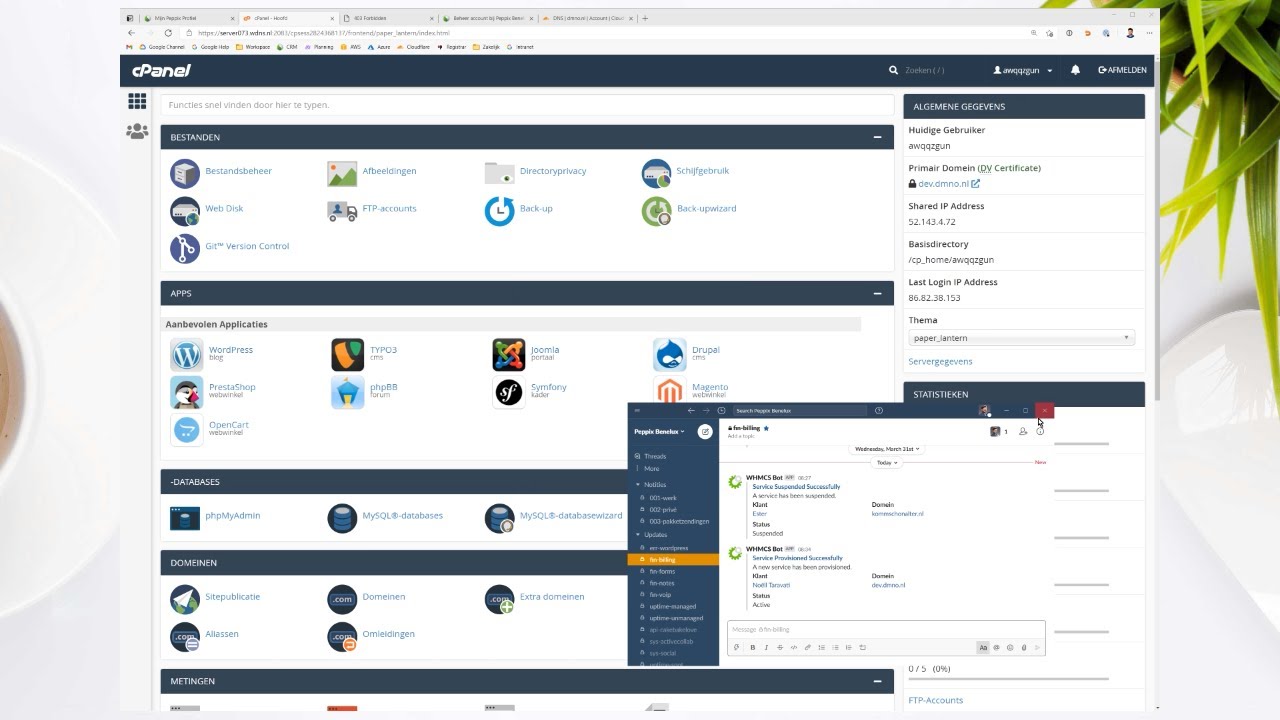
Task: Click the AFMELDEN logout button
Action: [1122, 70]
